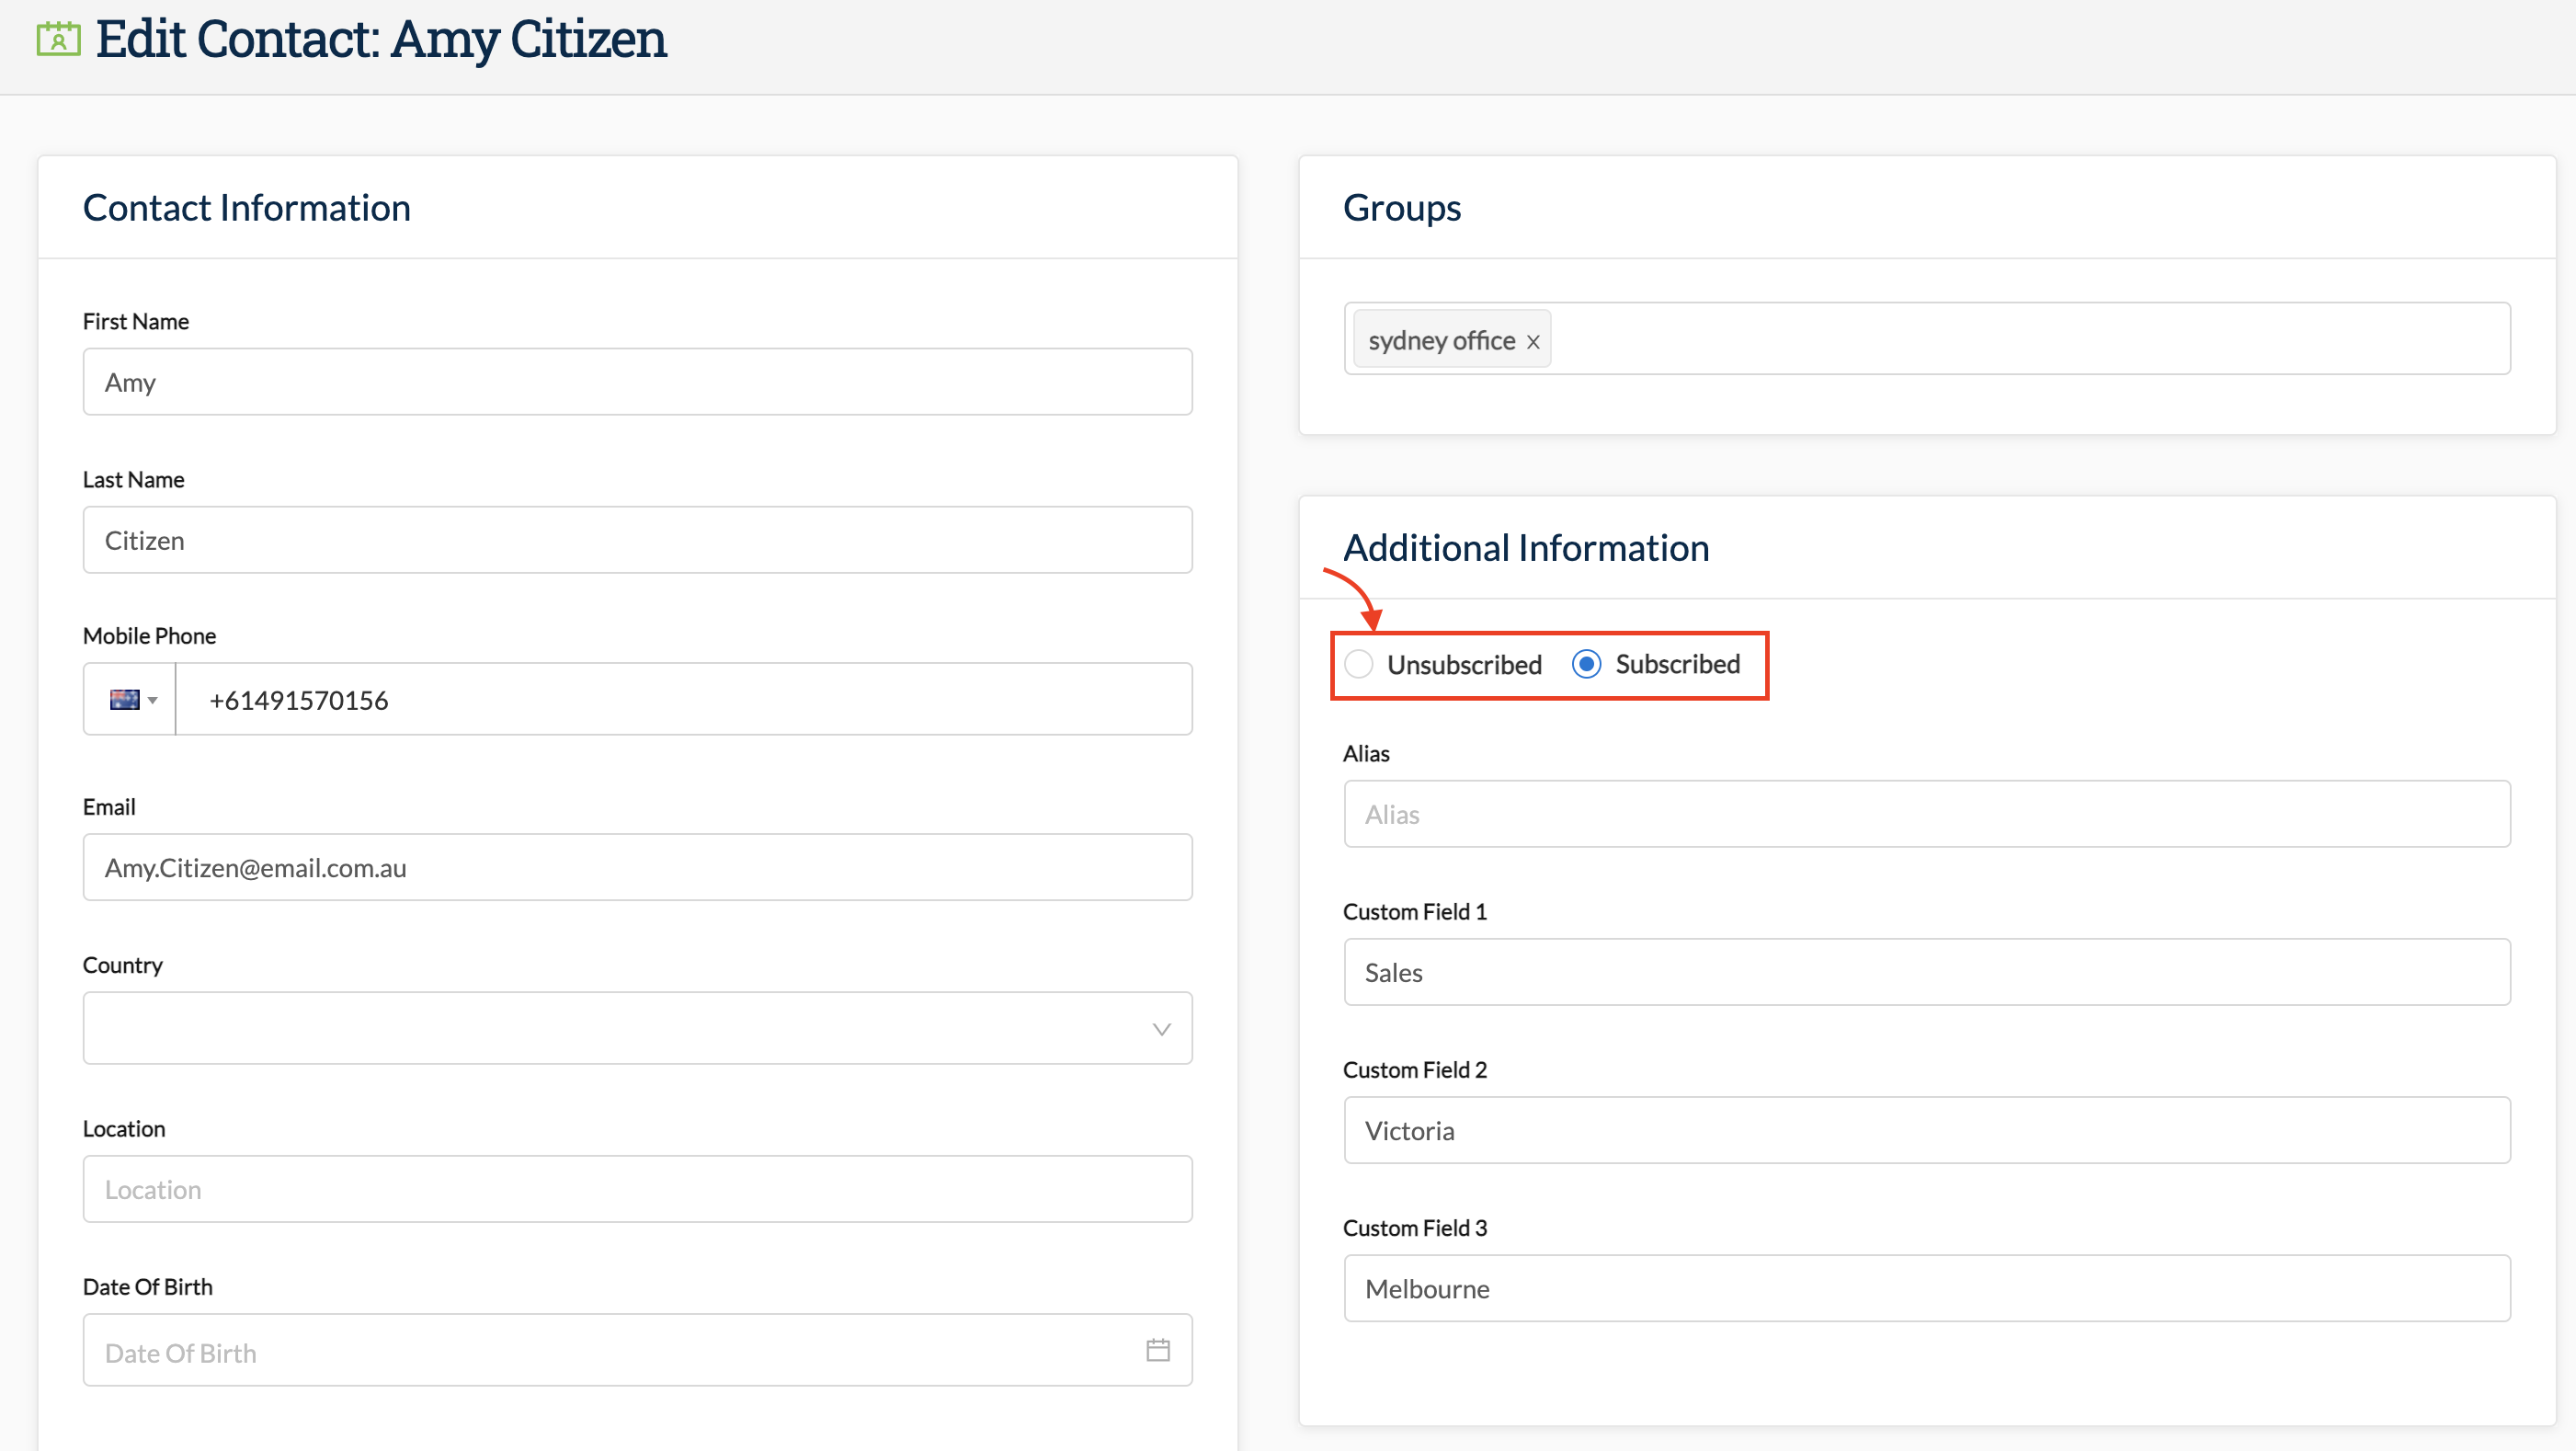
Task: Click the Alias text field
Action: click(x=1926, y=814)
